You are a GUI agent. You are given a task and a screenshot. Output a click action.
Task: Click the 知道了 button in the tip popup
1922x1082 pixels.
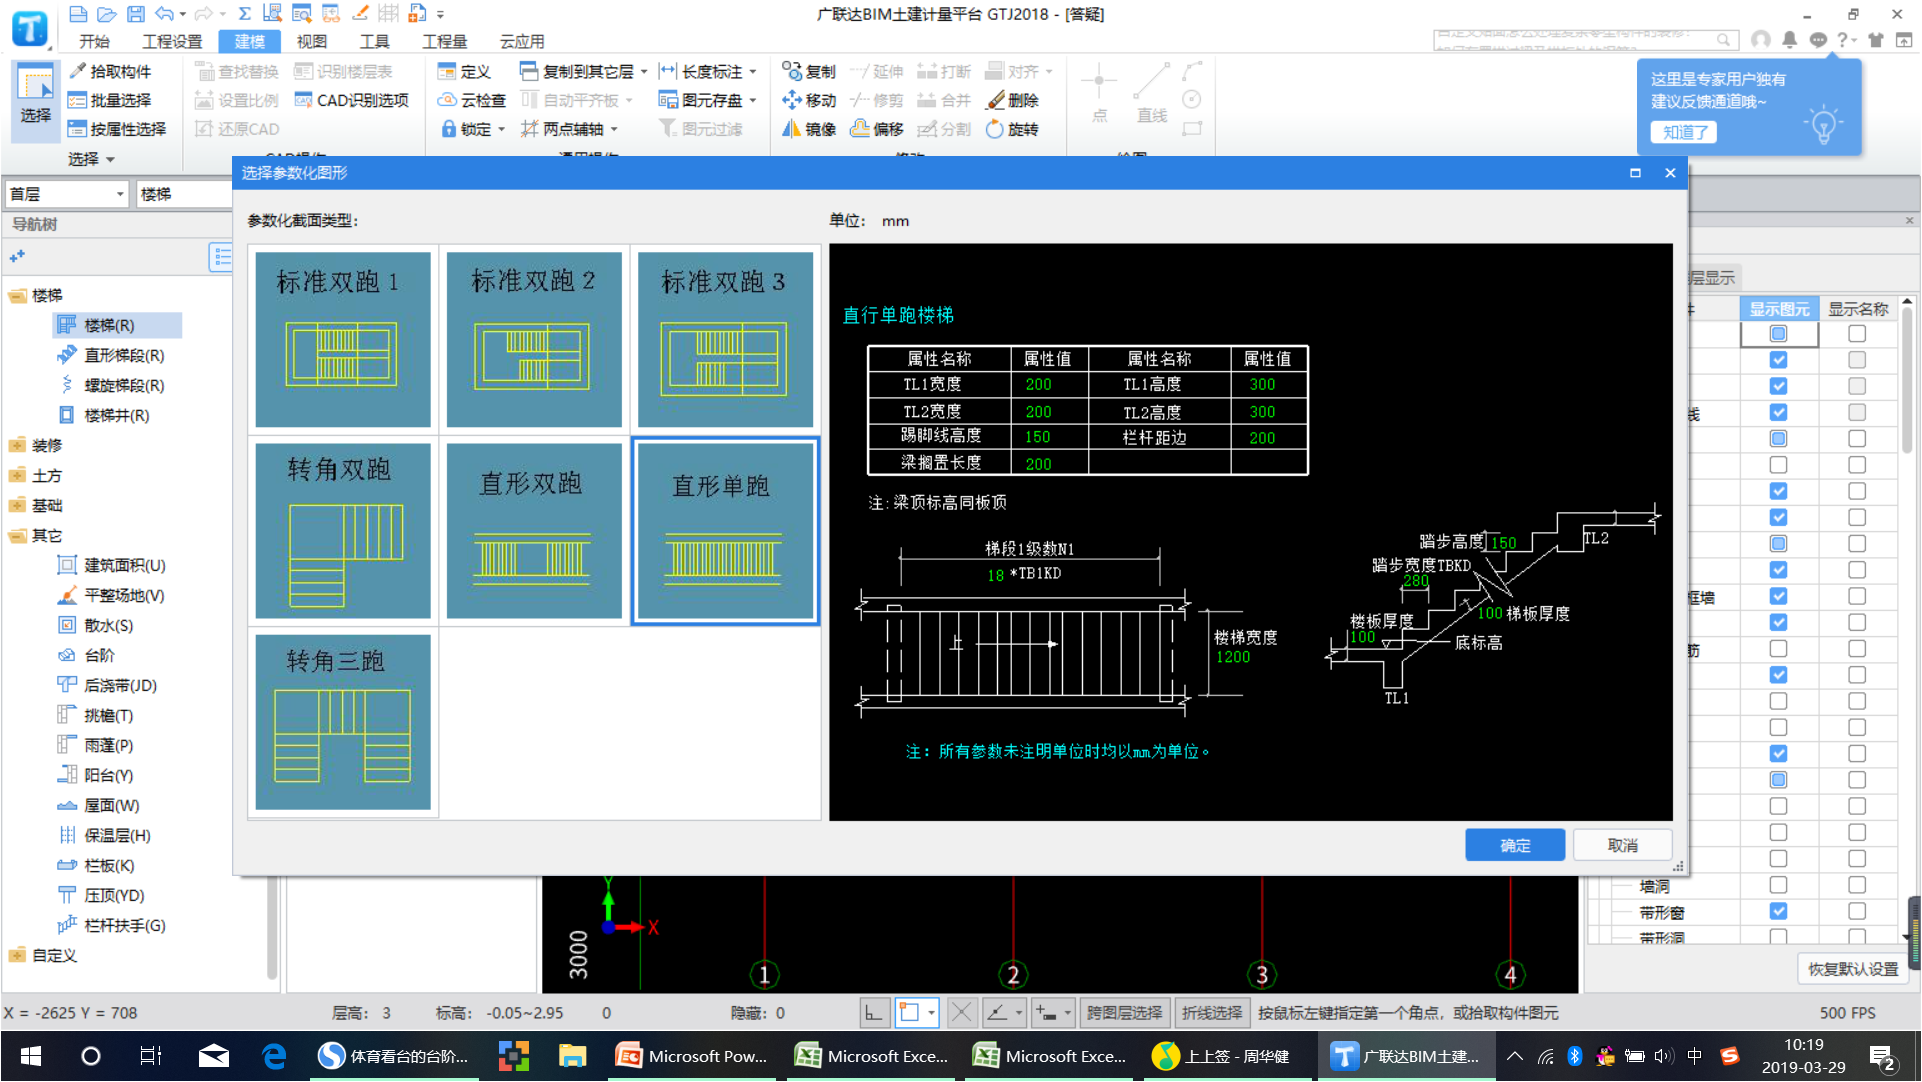coord(1684,132)
